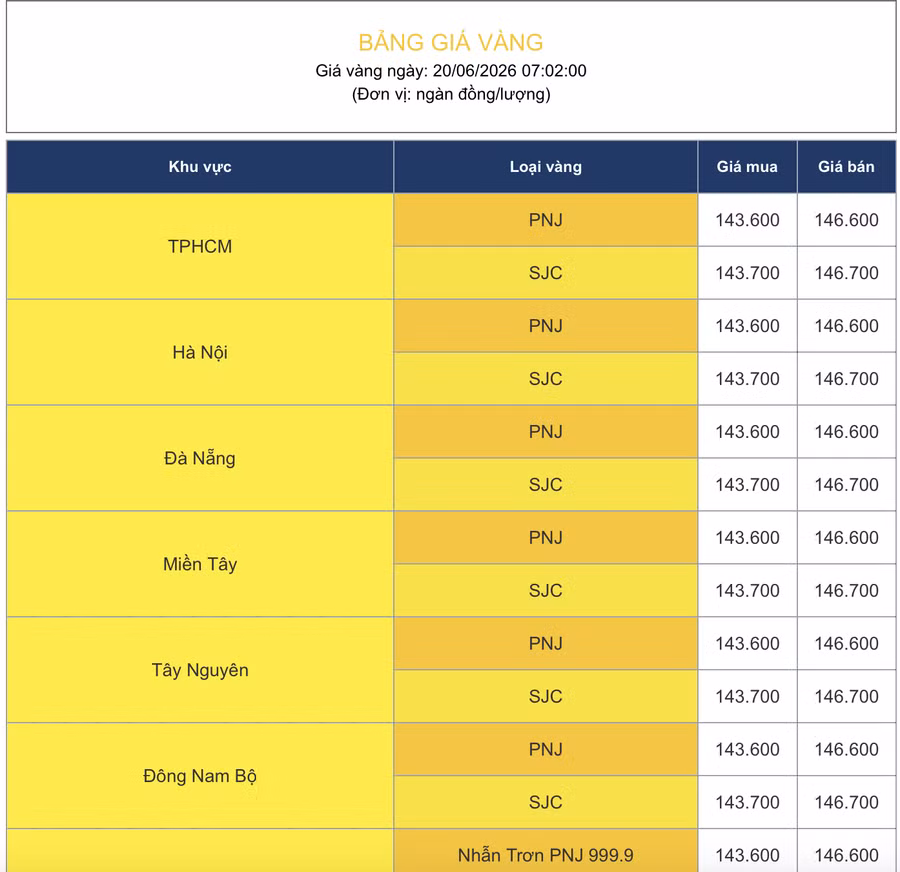
Task: Click buy price 143.600 for TPHCM PNJ
Action: point(747,220)
